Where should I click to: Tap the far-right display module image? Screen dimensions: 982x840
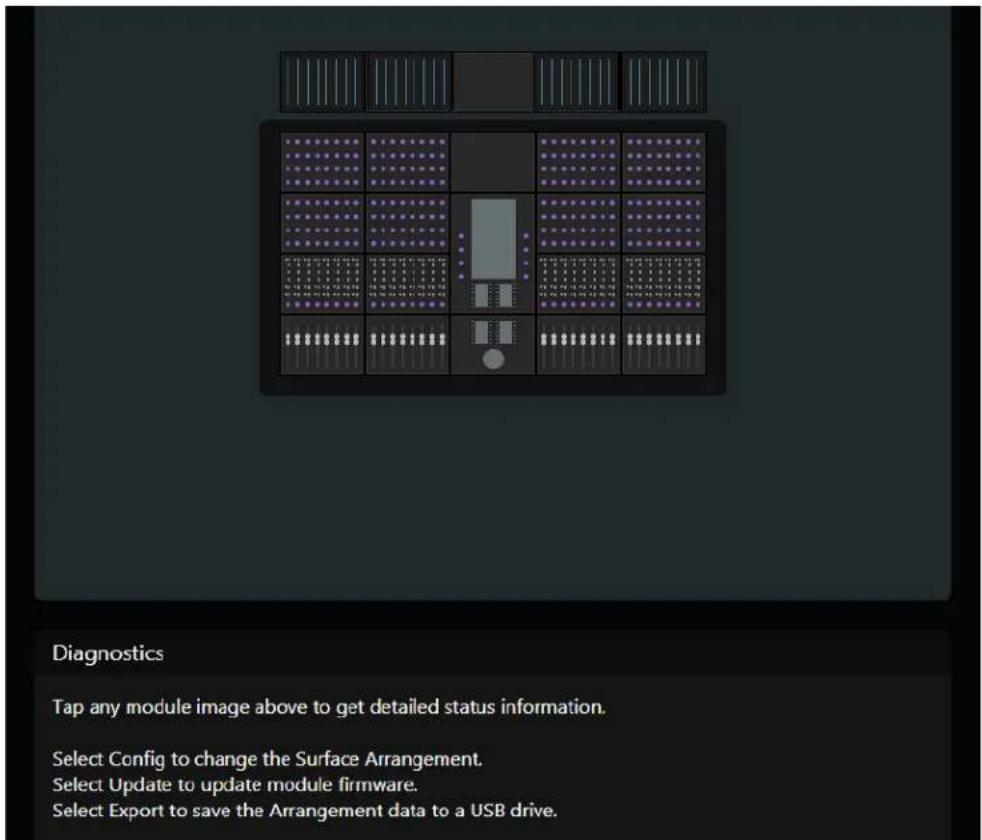664,82
